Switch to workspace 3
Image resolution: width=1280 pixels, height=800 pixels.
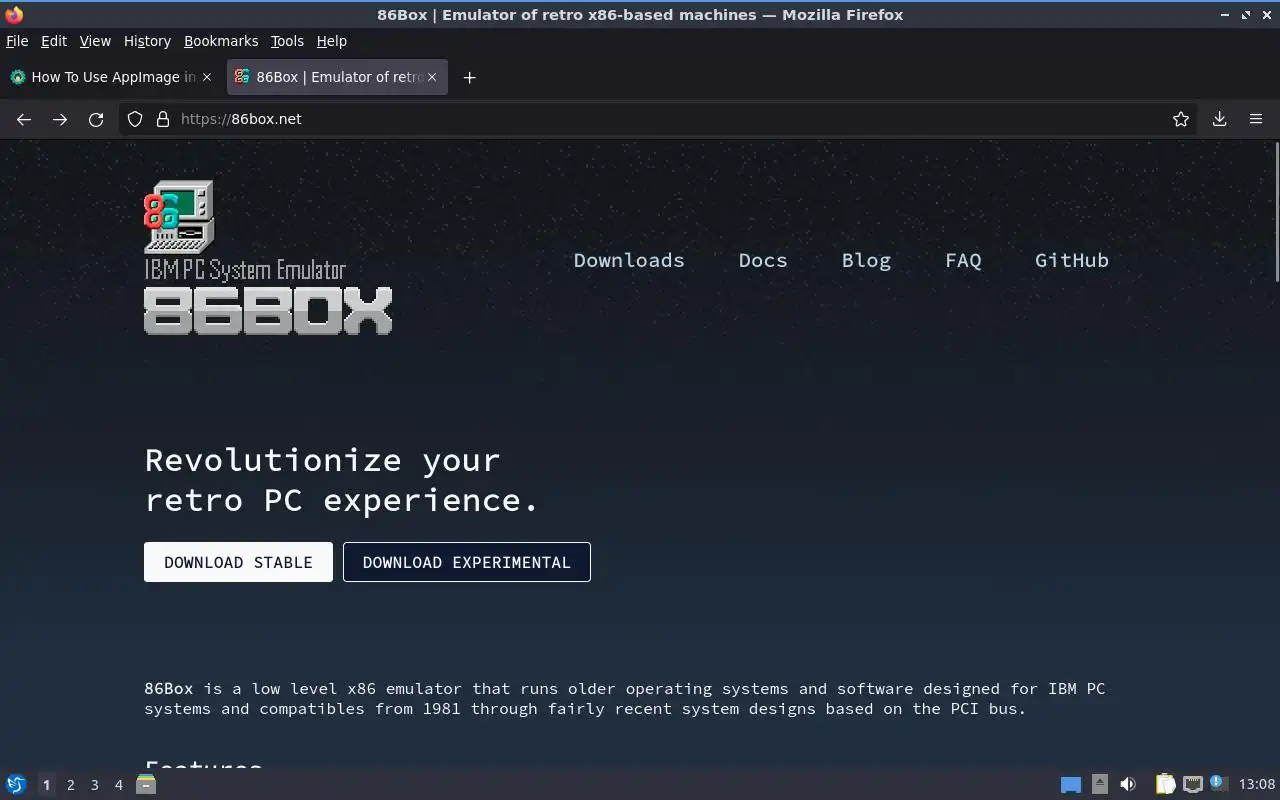pos(95,785)
